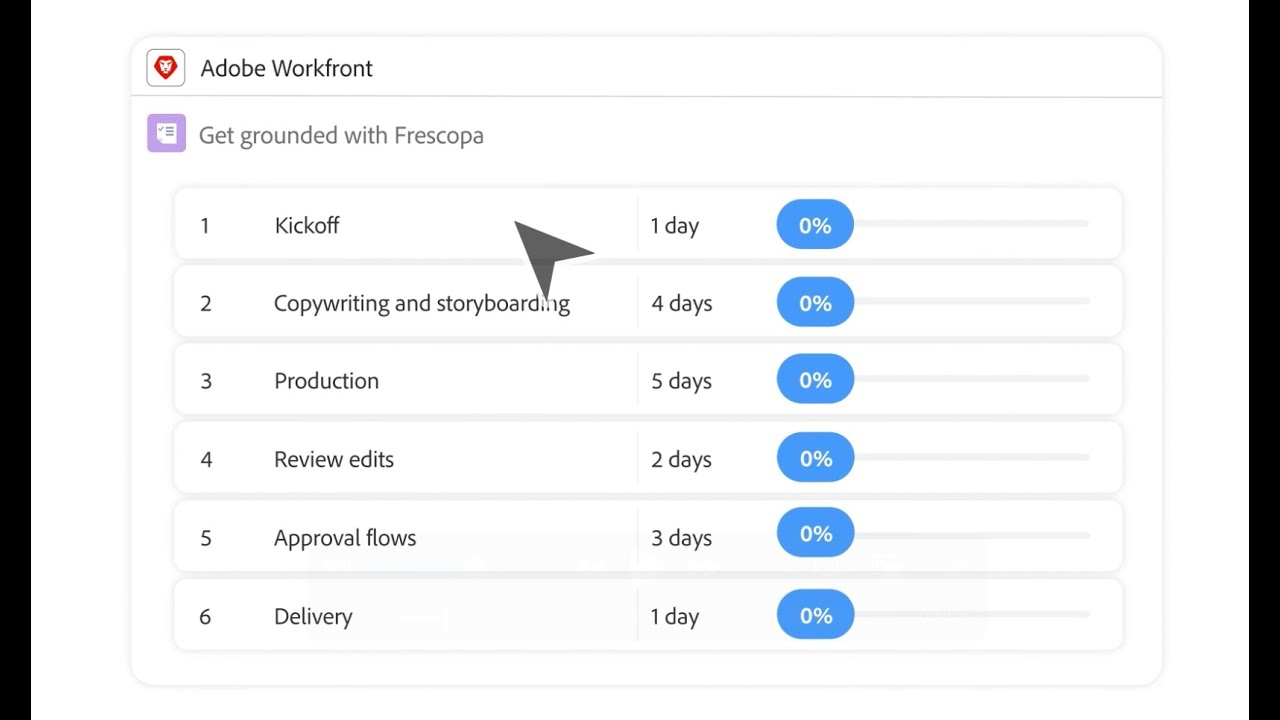The width and height of the screenshot is (1280, 720).
Task: Click the Approval flows 3 days duration
Action: point(682,538)
